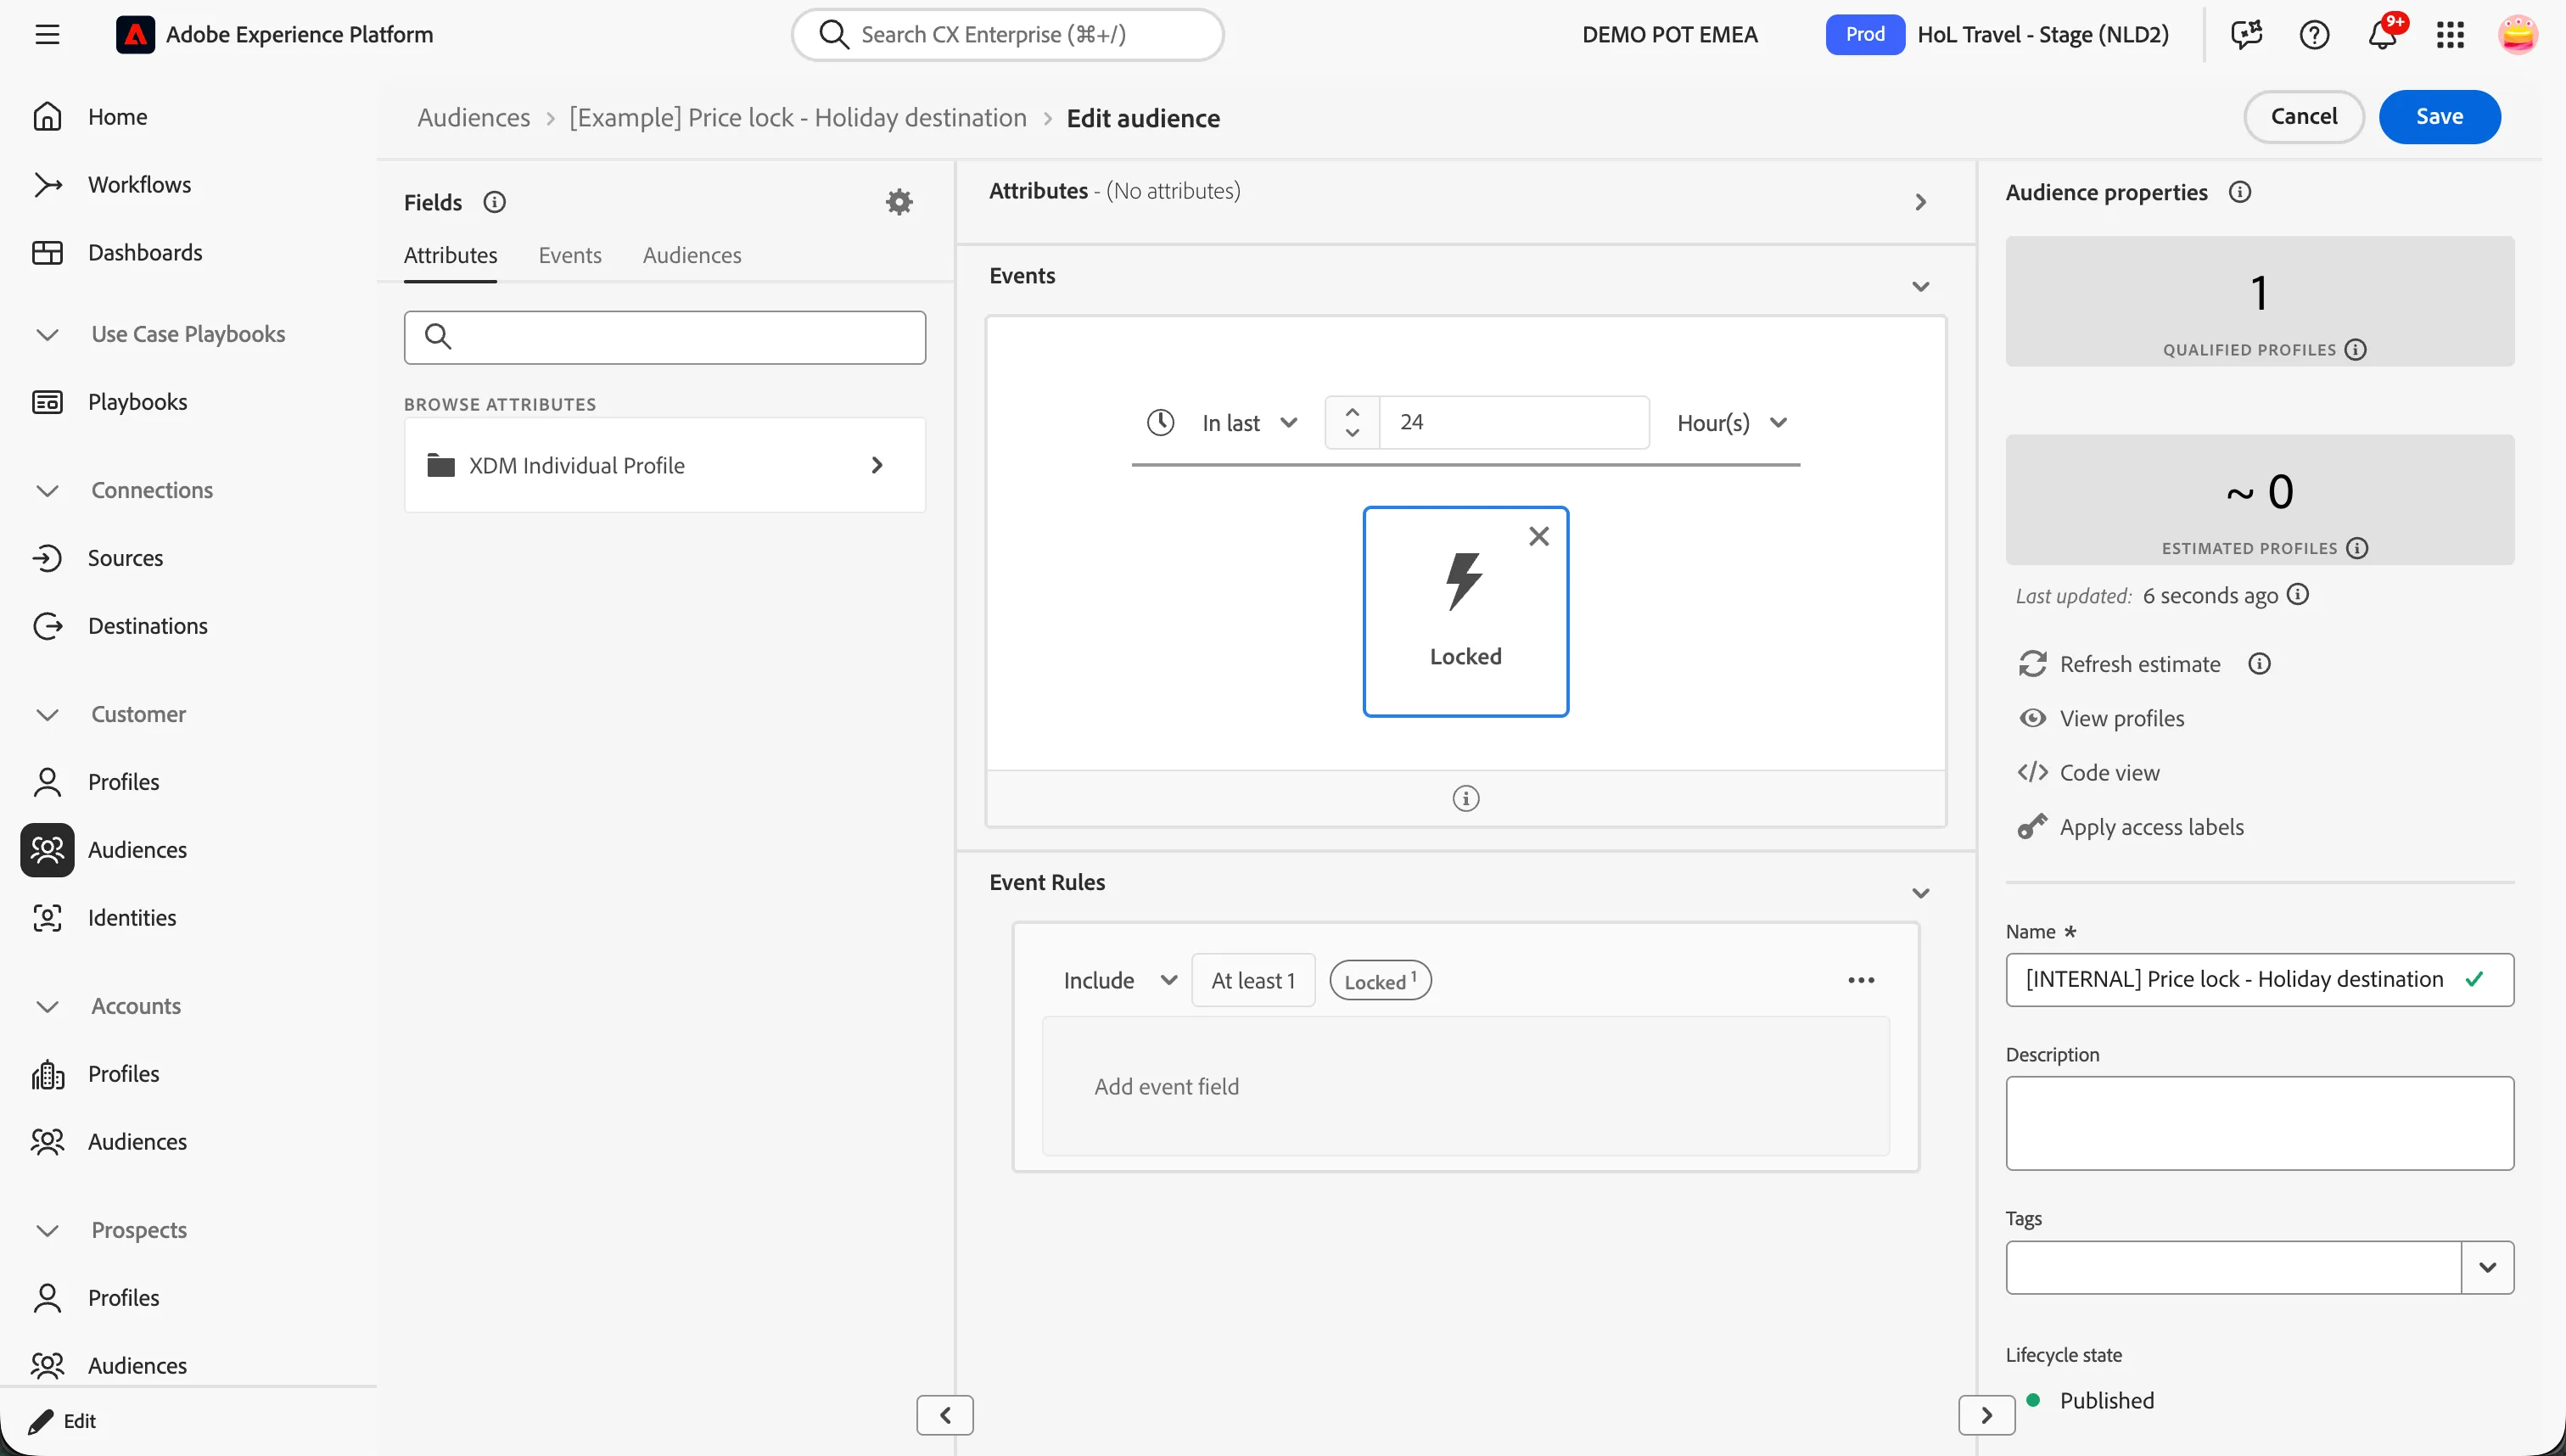Viewport: 2566px width, 1456px height.
Task: Switch to the Events tab
Action: (x=570, y=255)
